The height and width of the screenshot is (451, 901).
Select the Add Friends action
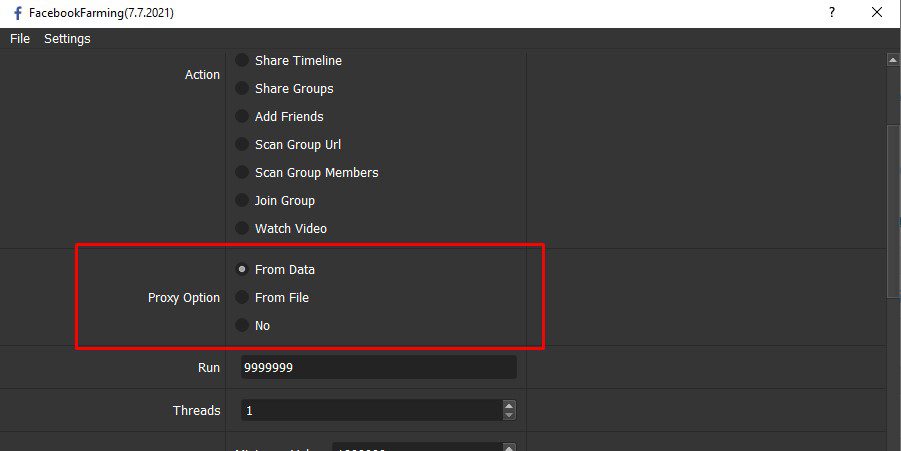279,117
